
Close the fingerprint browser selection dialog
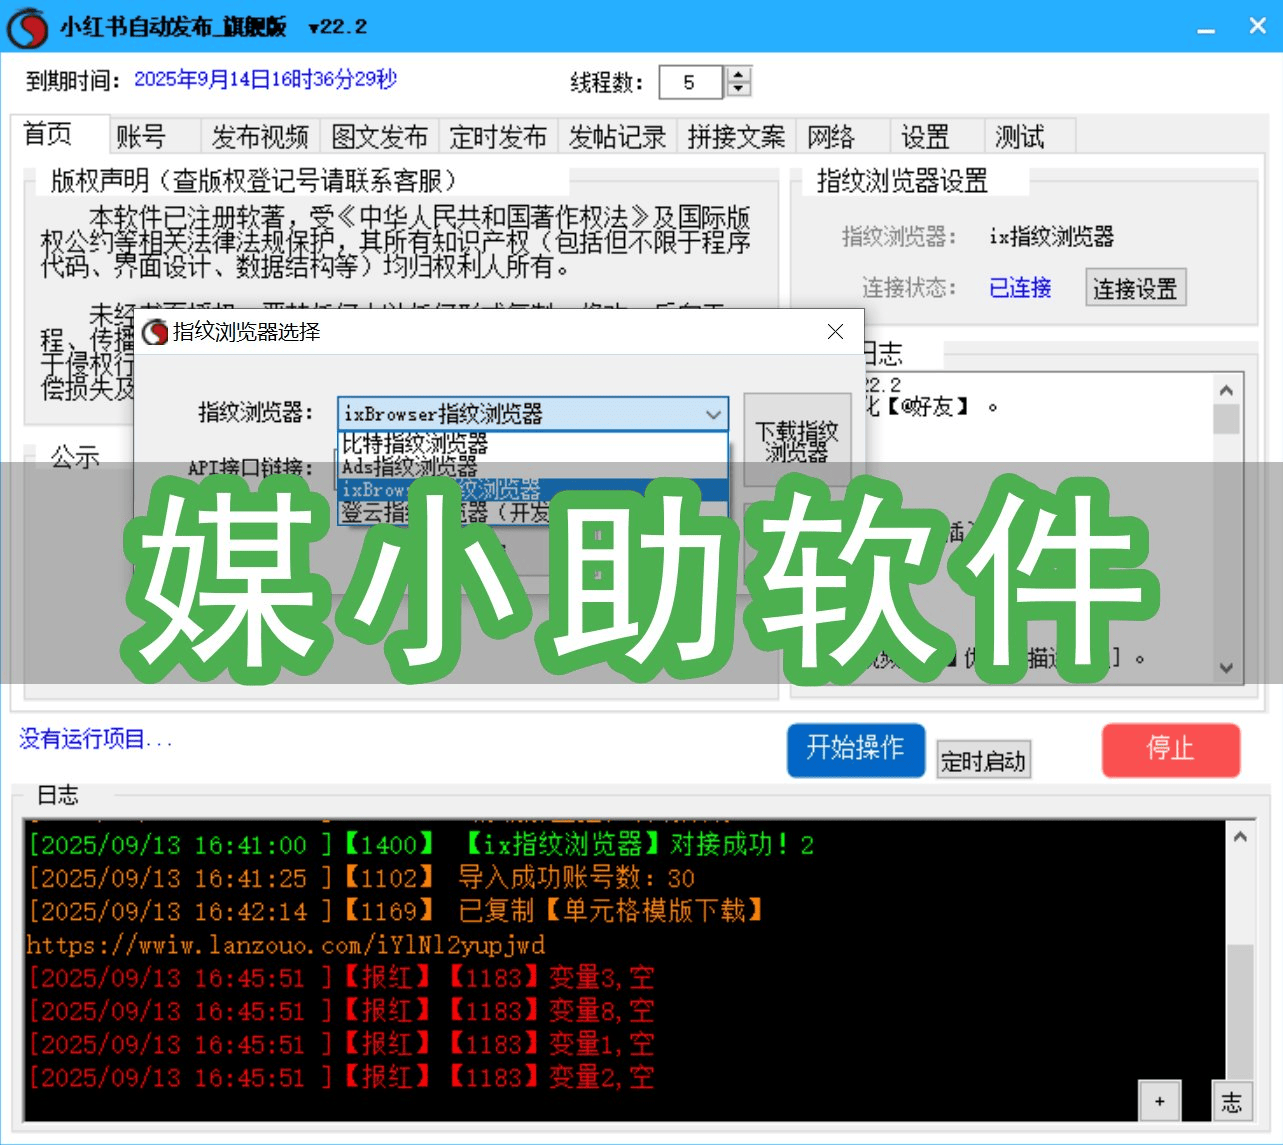point(835,332)
